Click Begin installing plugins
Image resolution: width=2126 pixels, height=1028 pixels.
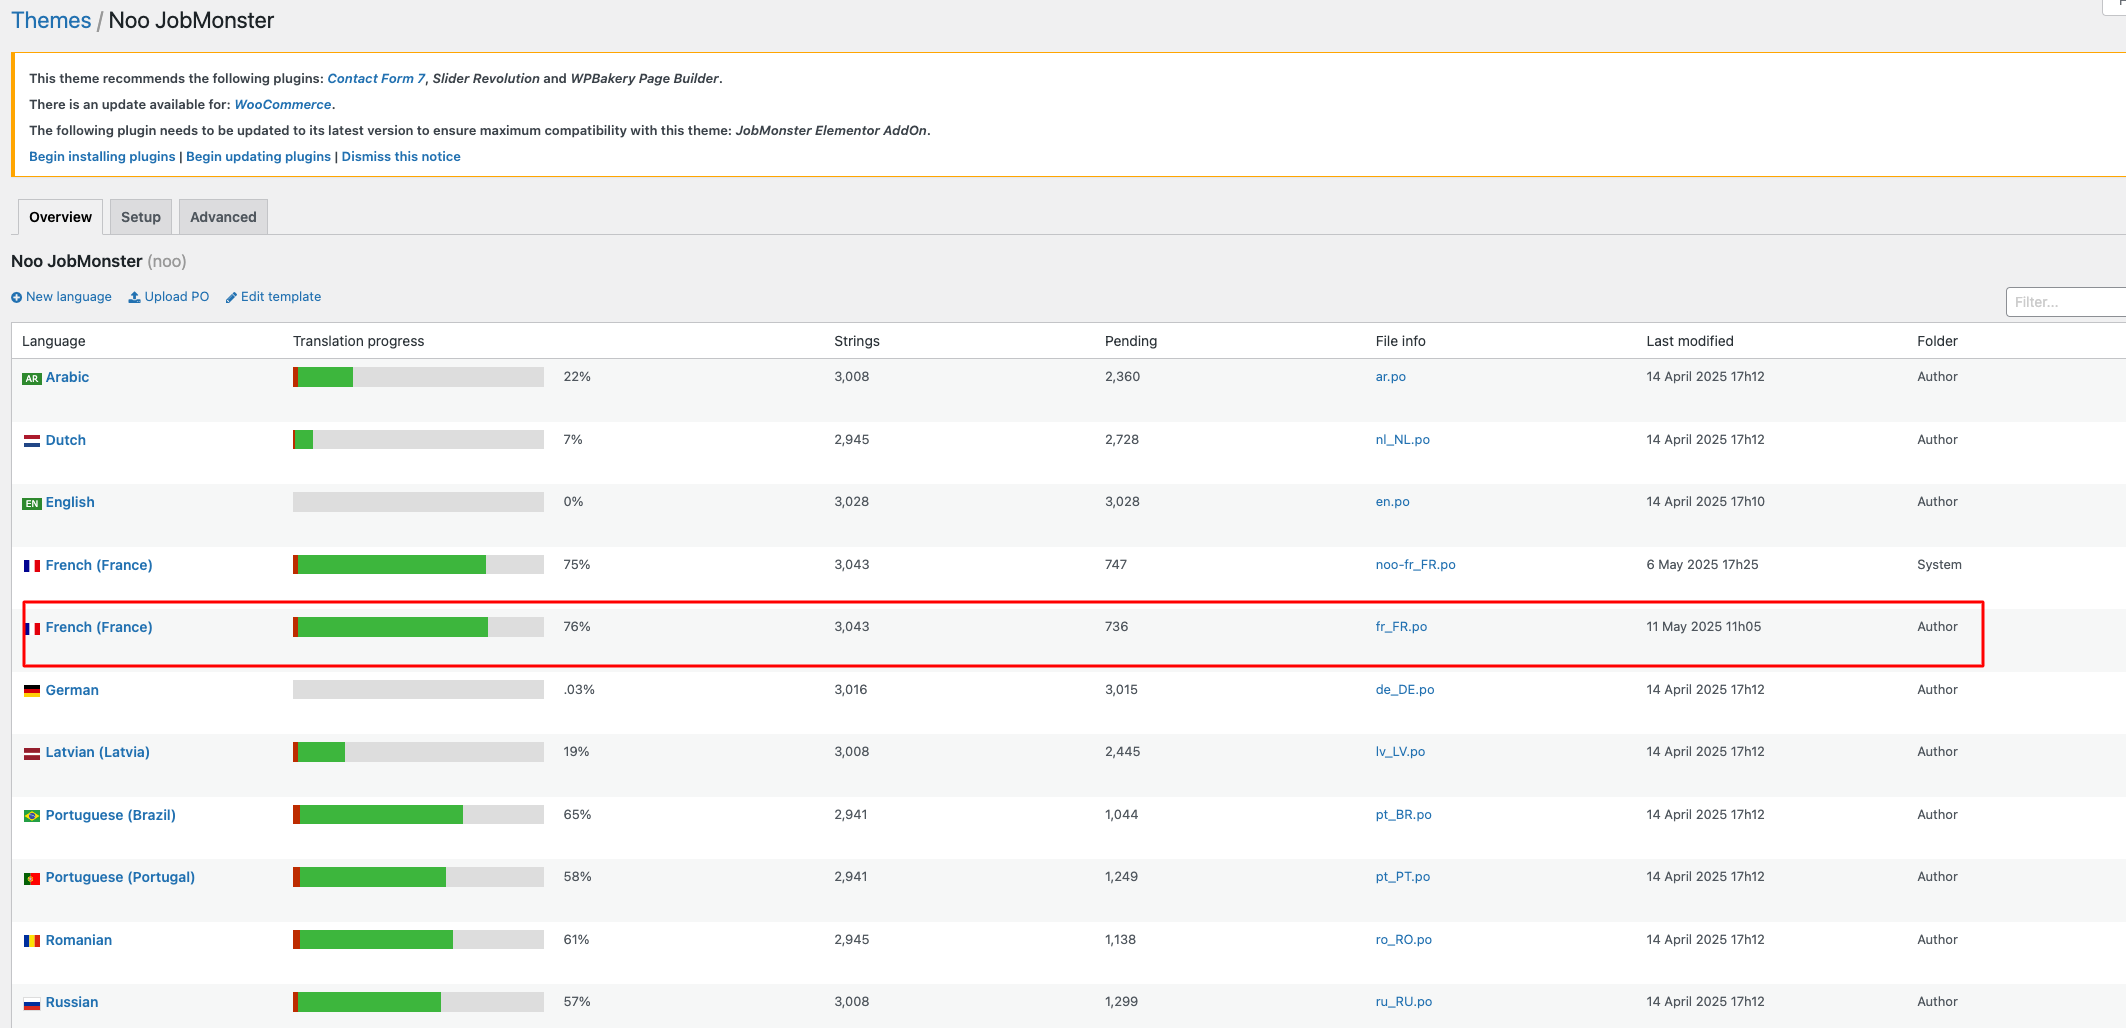click(x=102, y=156)
